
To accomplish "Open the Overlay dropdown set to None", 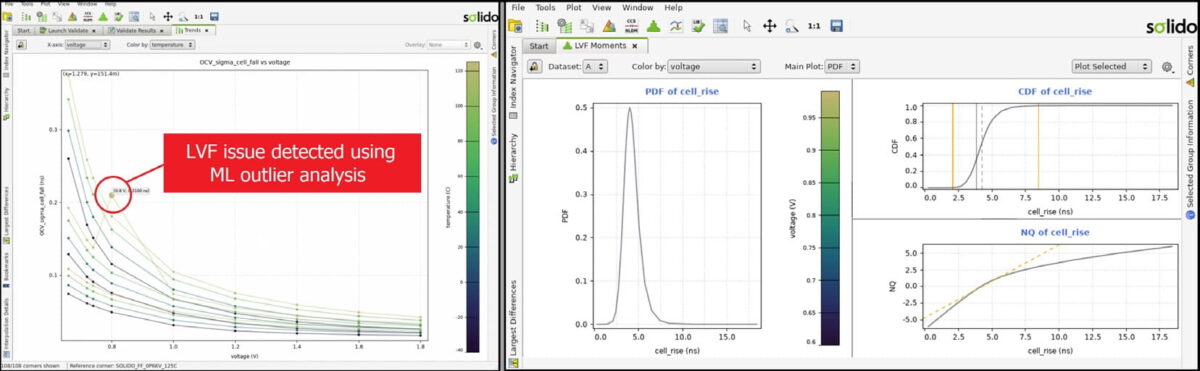I will tap(449, 45).
